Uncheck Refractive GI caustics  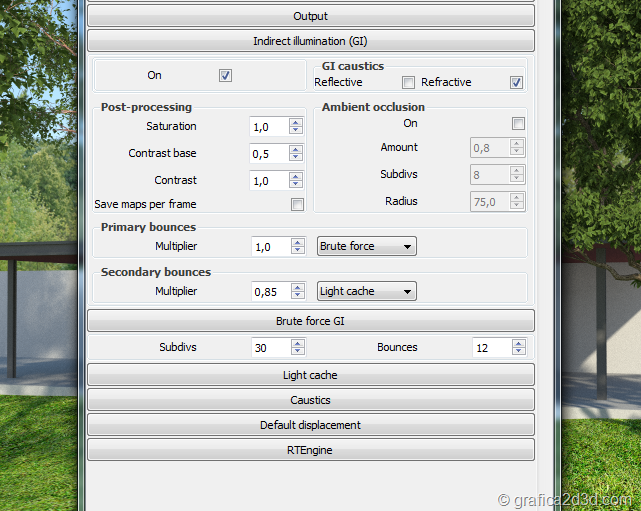[516, 83]
